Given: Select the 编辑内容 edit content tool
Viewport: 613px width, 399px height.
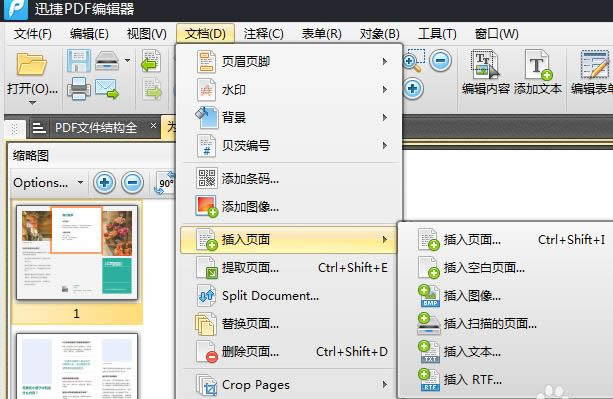Looking at the screenshot, I should pos(486,73).
